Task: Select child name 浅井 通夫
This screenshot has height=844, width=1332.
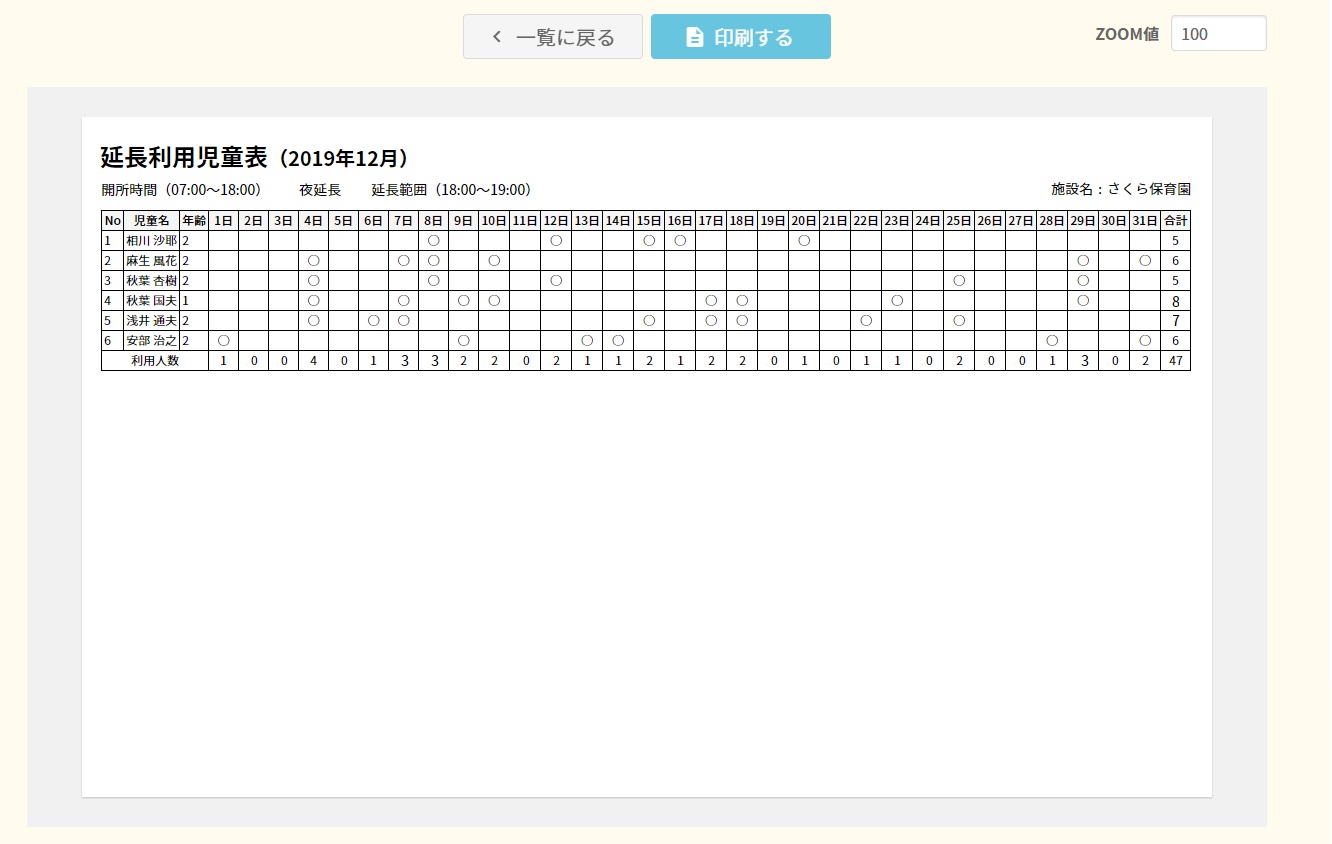Action: click(151, 321)
